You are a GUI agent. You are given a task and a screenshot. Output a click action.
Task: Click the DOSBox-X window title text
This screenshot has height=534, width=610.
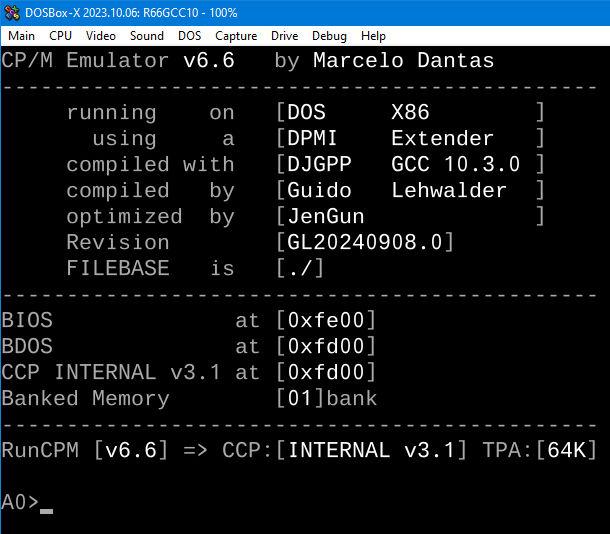point(131,13)
